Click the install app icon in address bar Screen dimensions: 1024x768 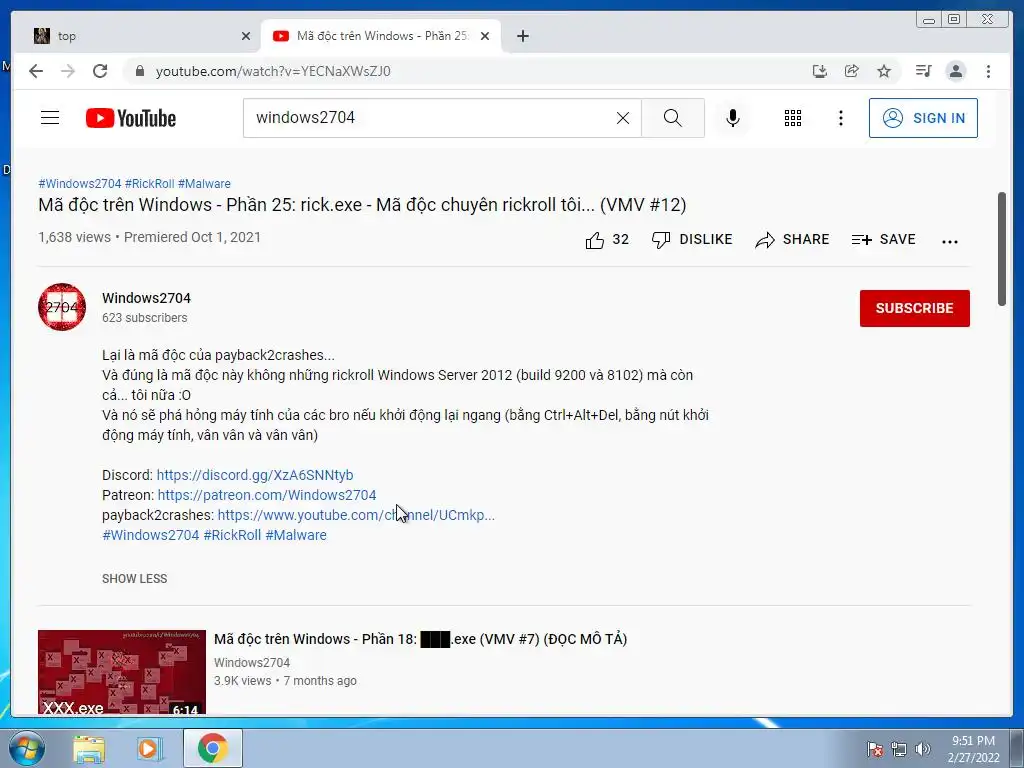820,71
